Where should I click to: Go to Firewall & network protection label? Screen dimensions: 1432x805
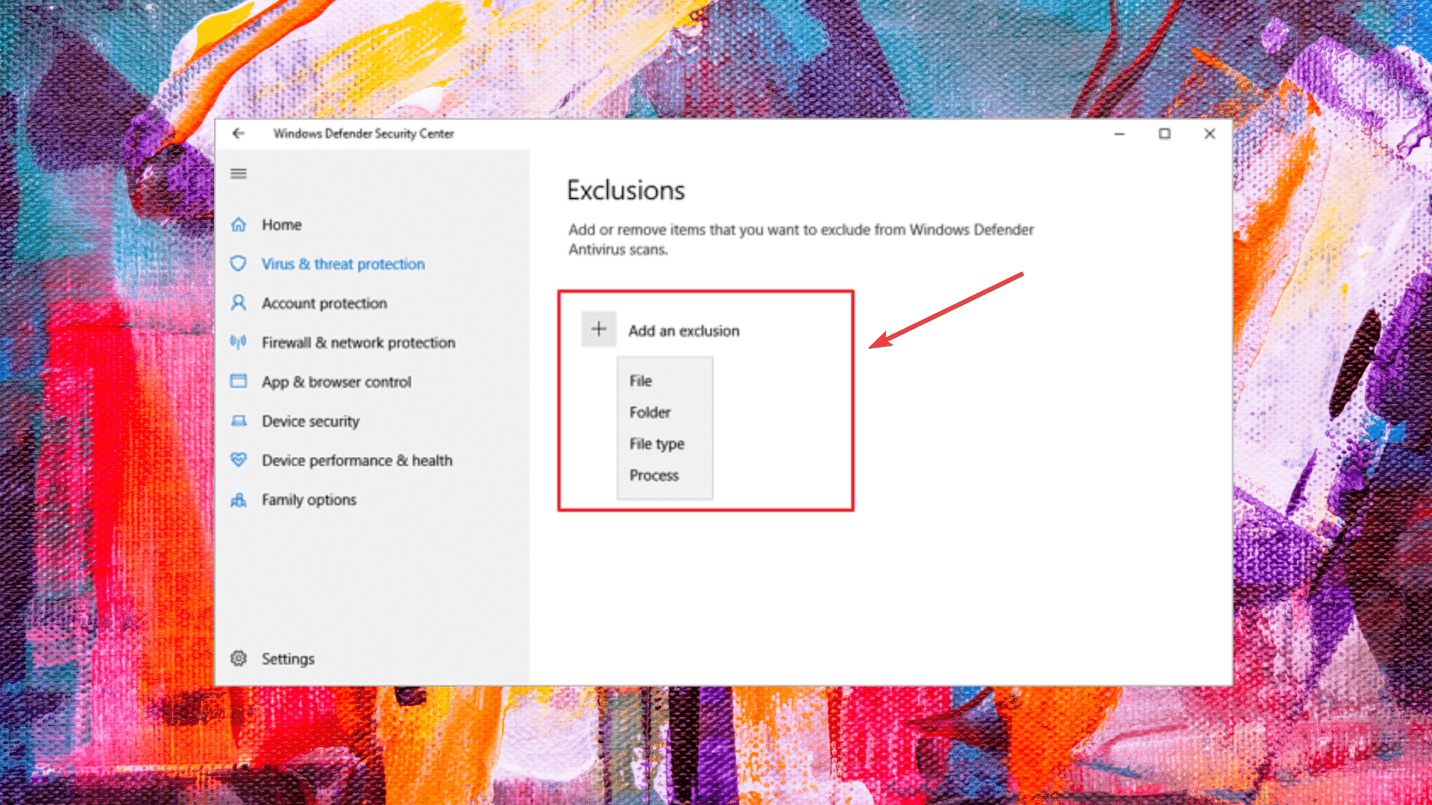point(358,342)
